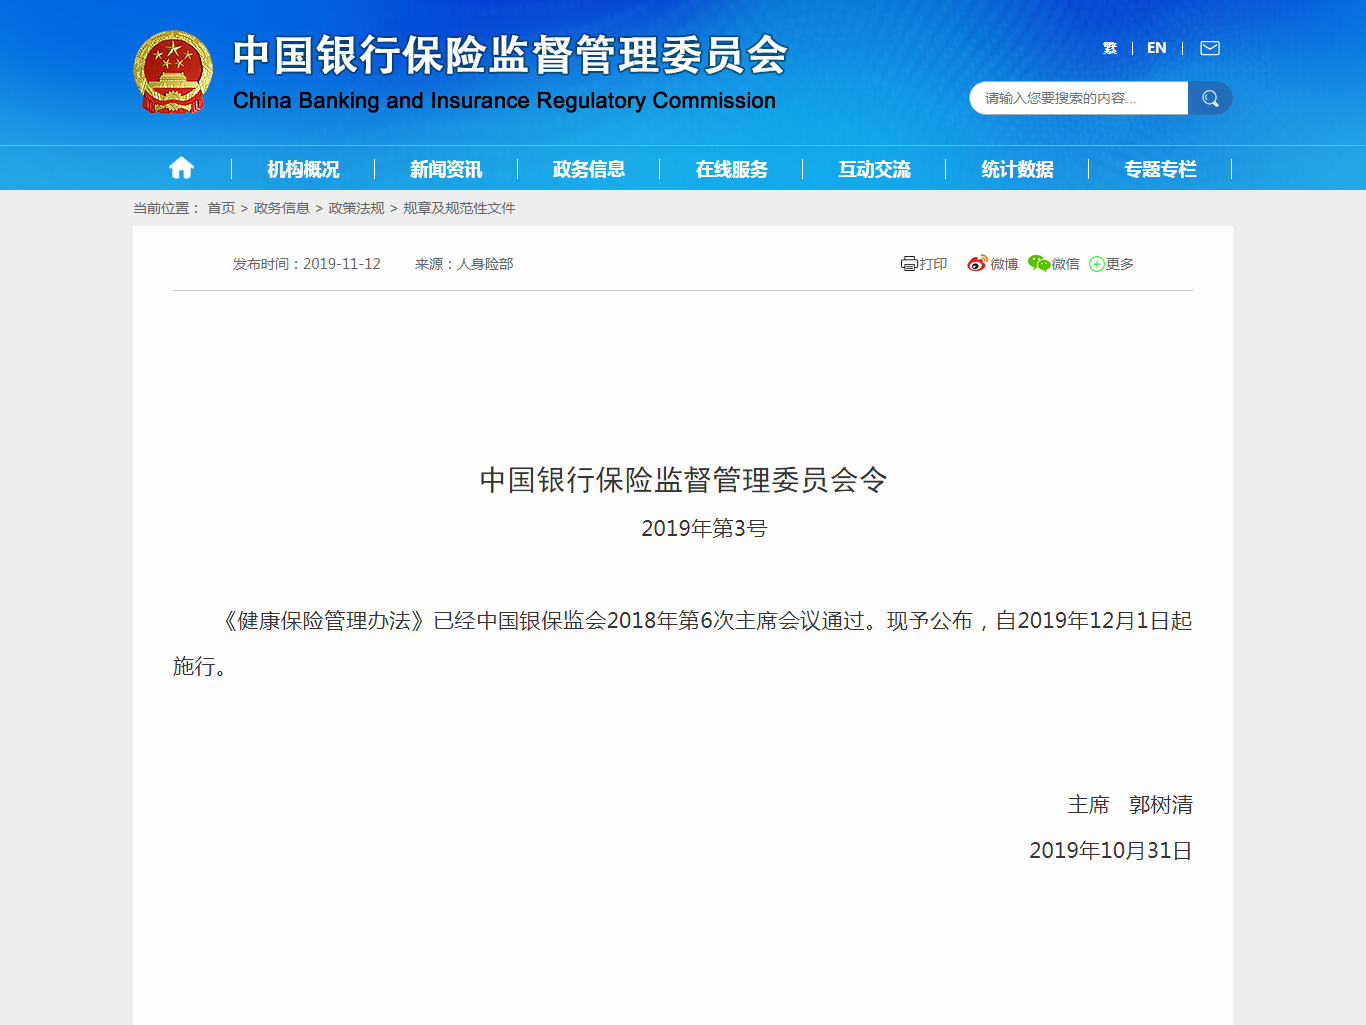The height and width of the screenshot is (1025, 1366).
Task: Click the date 2019年10月31日
Action: (1111, 850)
